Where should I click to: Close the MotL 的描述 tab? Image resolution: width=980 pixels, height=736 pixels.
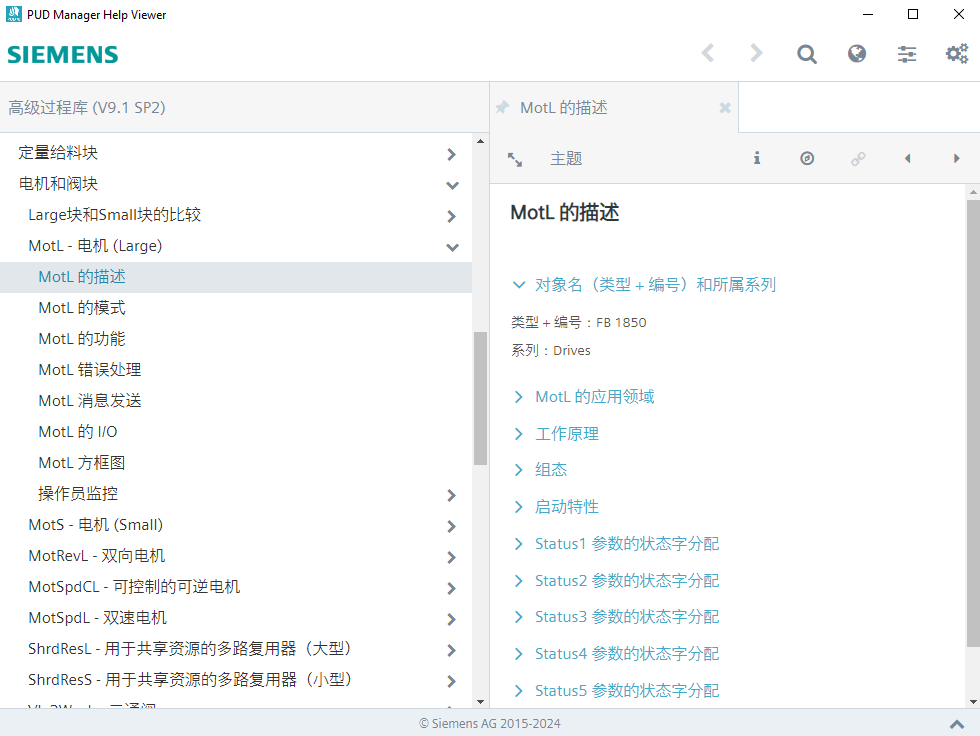[725, 107]
